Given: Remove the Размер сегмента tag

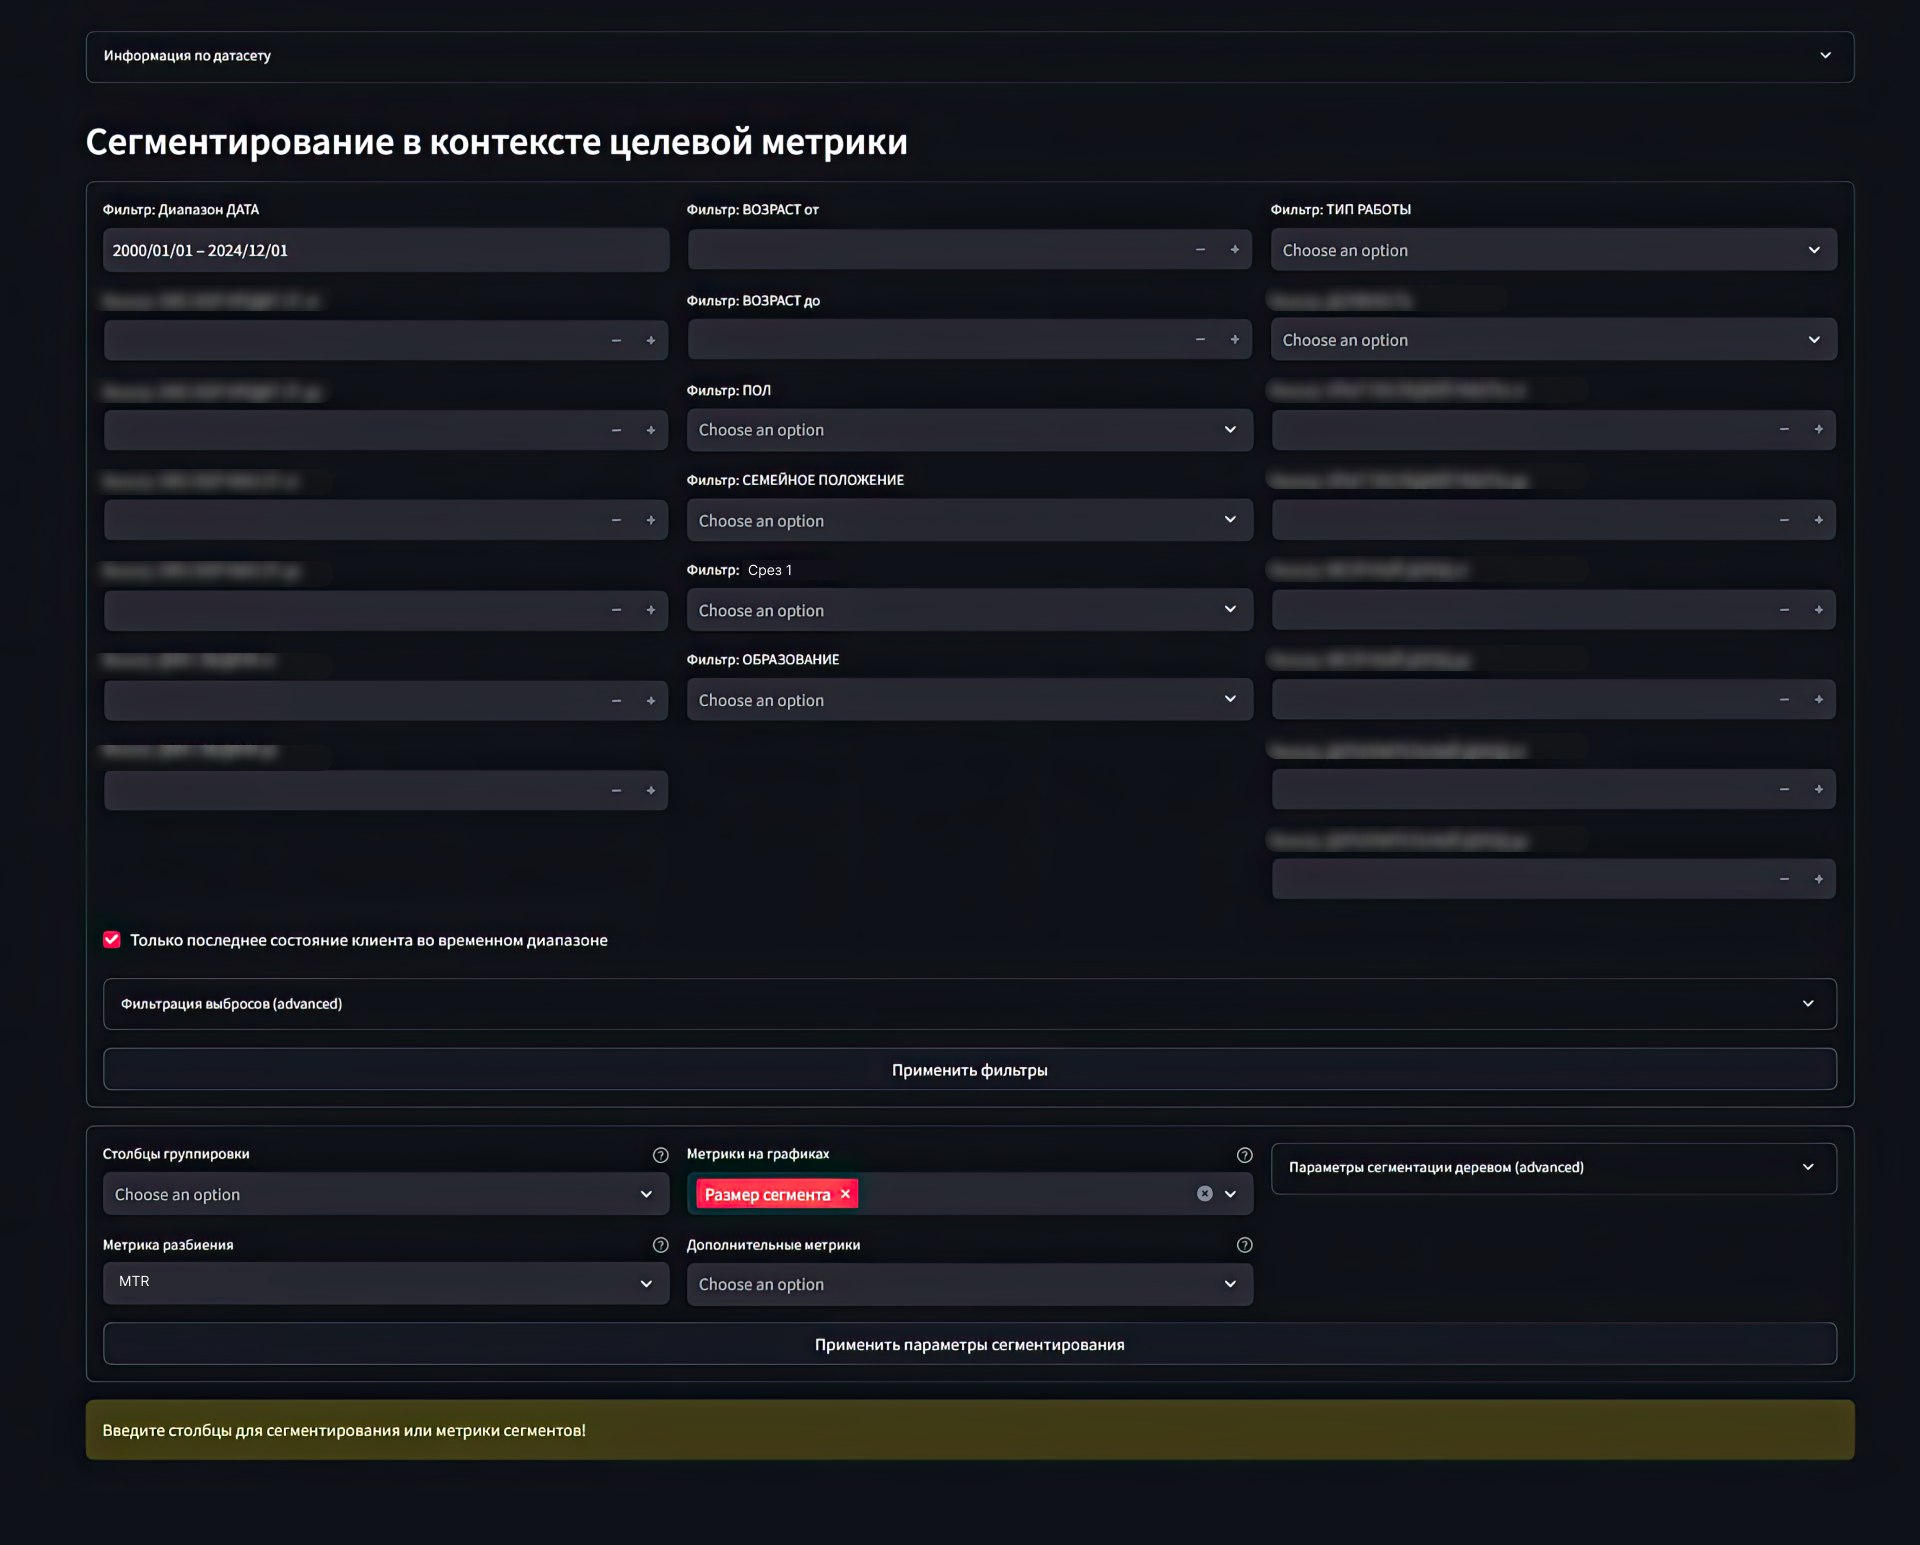Looking at the screenshot, I should 845,1194.
